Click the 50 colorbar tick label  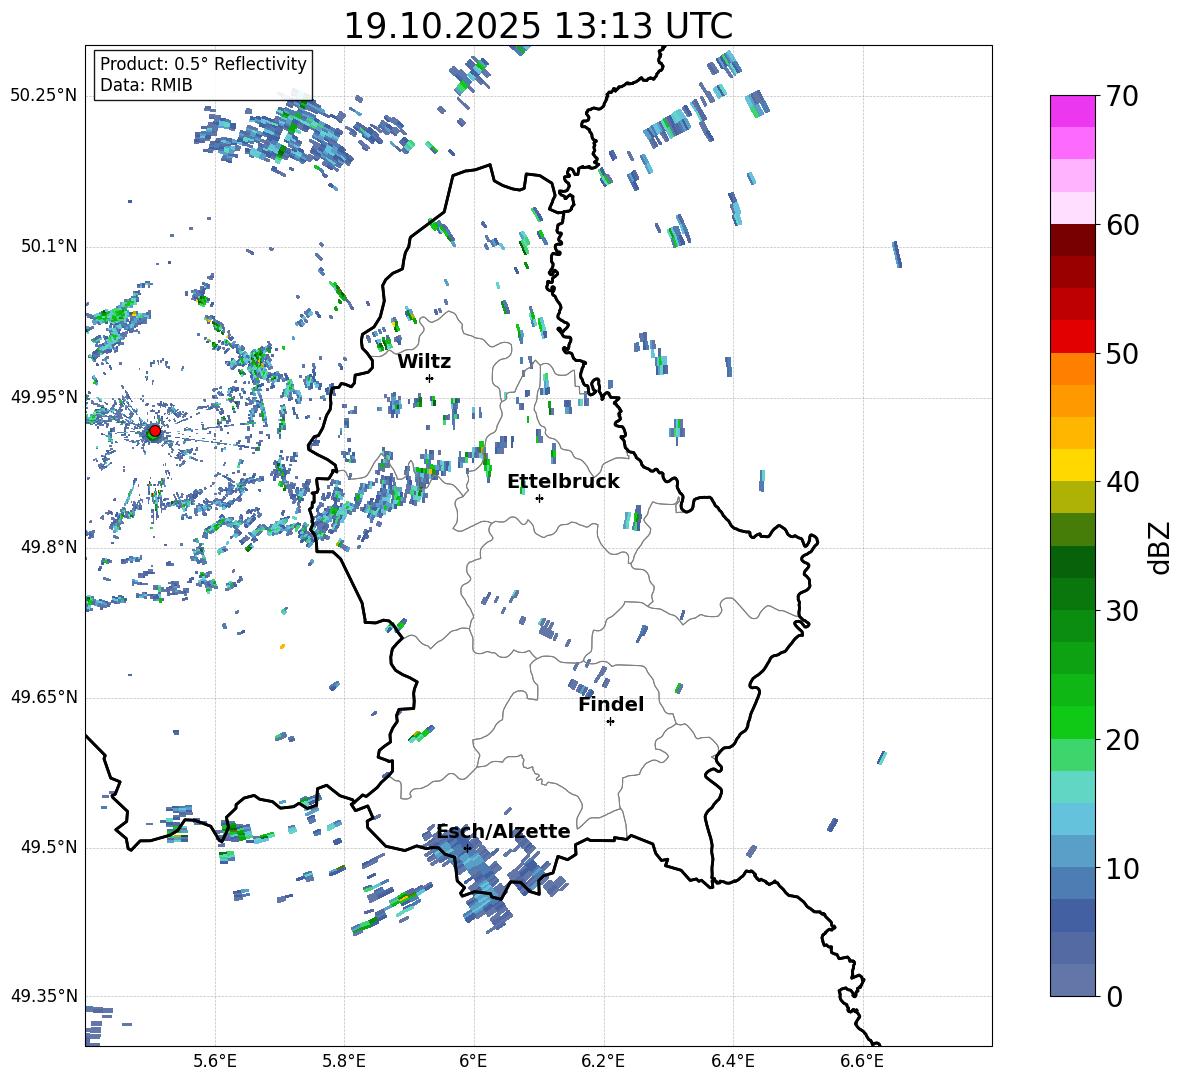point(1122,354)
